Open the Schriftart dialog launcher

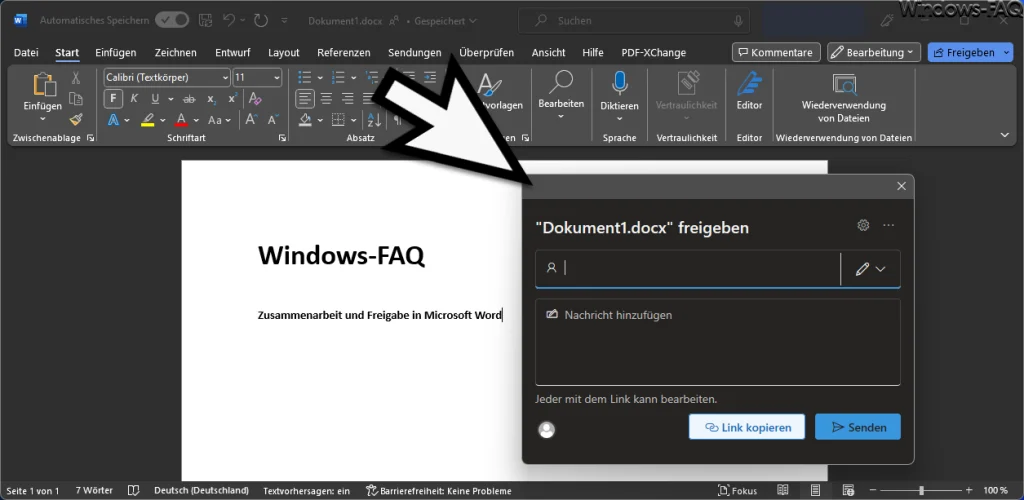(x=282, y=138)
